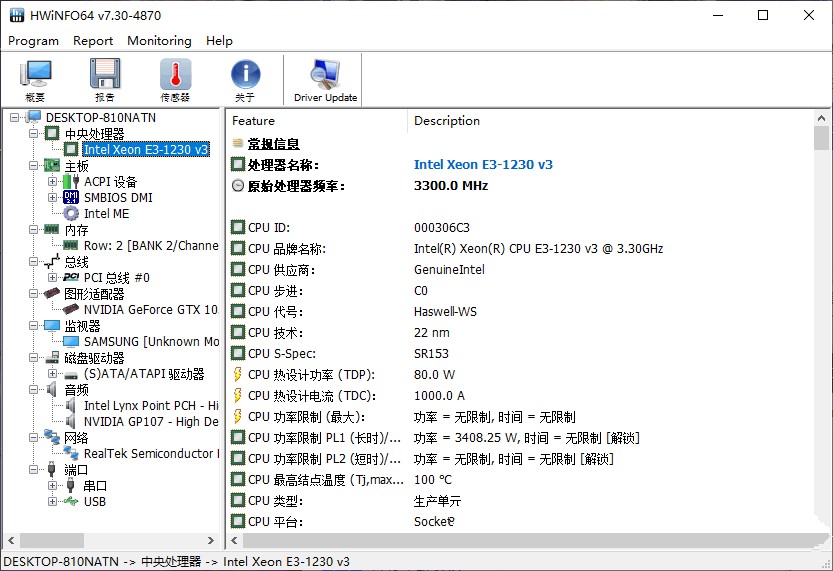This screenshot has height=571, width=833.
Task: Click the ACPI 设备 battery plug icon
Action: (71, 182)
